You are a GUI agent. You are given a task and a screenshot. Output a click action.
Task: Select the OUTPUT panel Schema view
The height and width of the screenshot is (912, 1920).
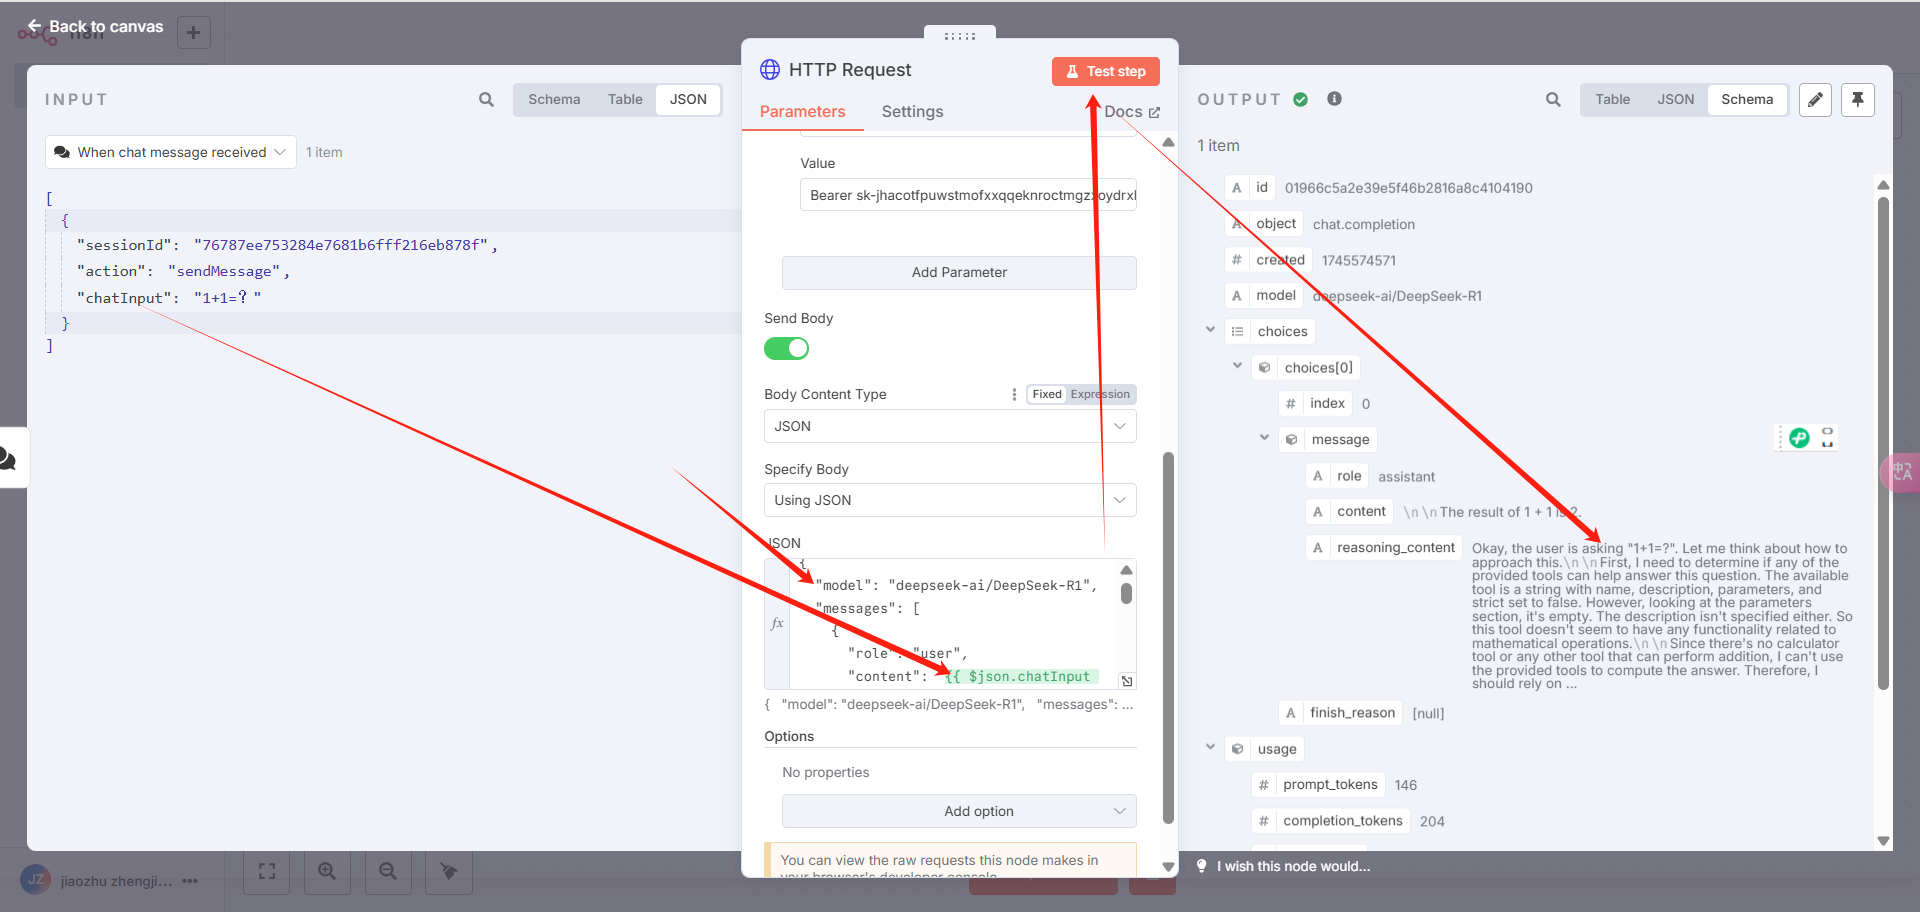tap(1747, 99)
